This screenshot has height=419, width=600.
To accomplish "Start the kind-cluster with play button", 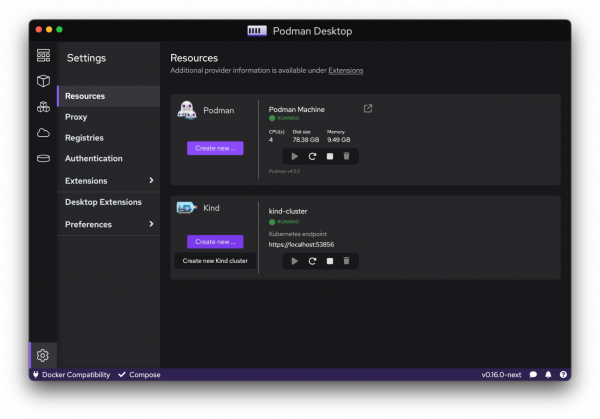I will click(294, 261).
